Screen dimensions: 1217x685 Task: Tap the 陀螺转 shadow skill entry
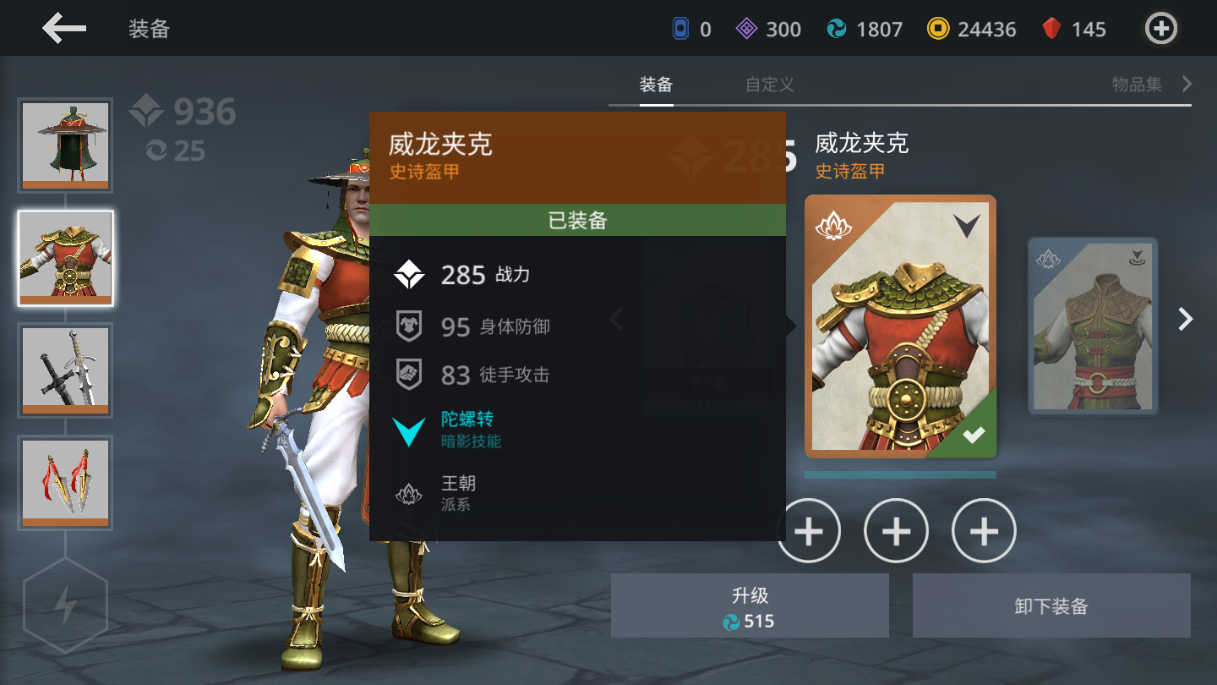(470, 429)
